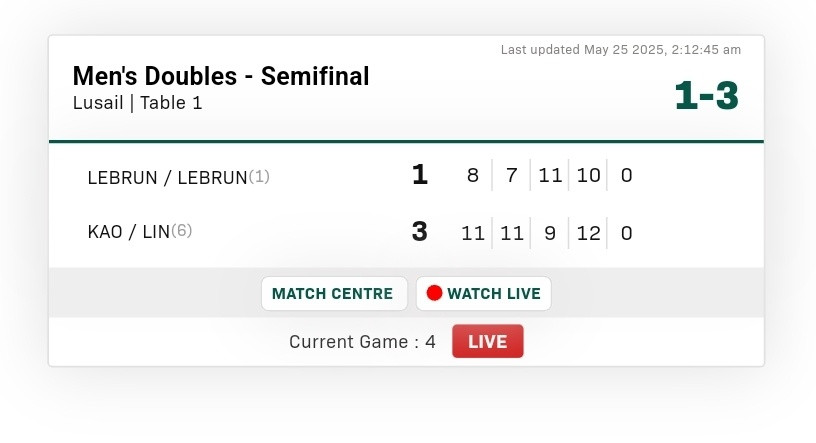Click Lebrun's fourth game score of 10
Image resolution: width=816 pixels, height=443 pixels.
[x=589, y=177]
